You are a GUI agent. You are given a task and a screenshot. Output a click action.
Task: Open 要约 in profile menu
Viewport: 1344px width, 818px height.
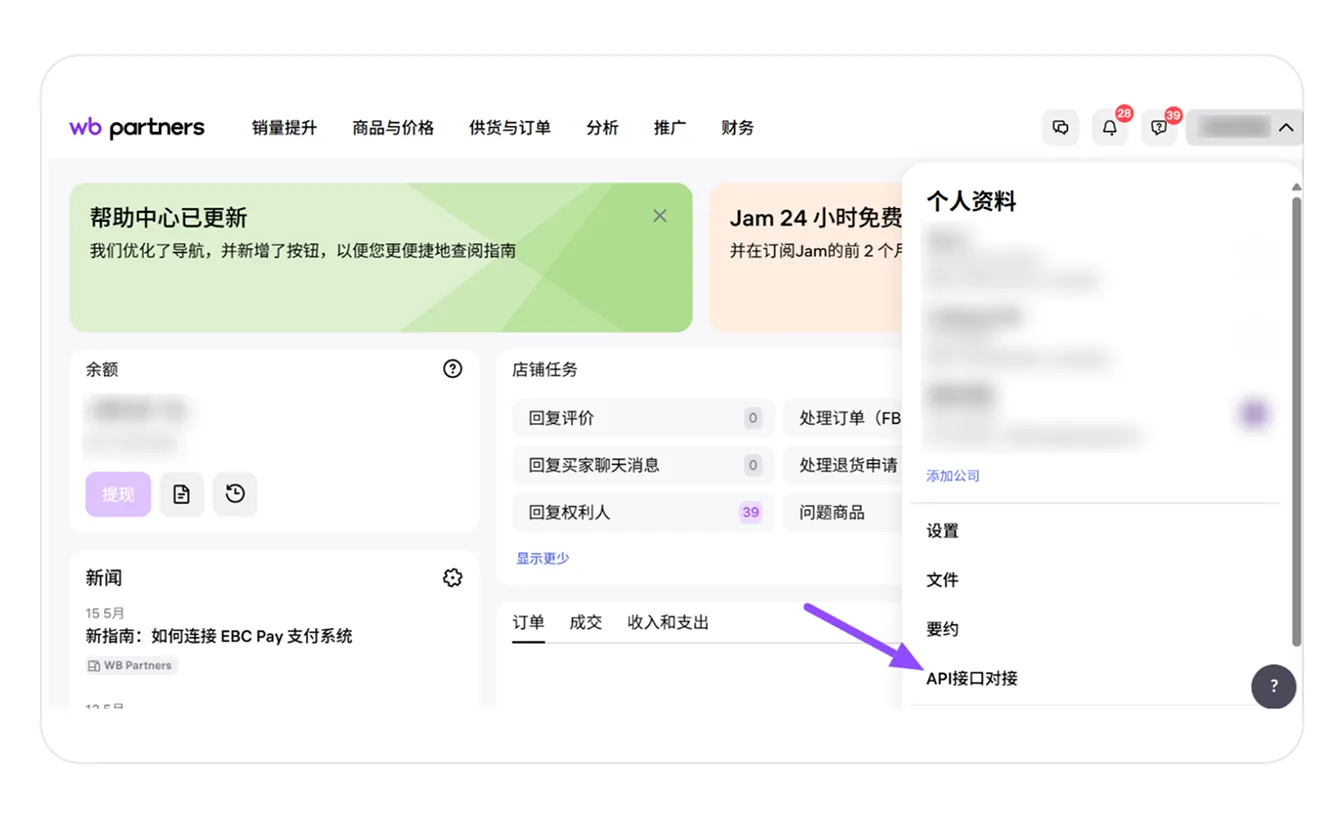[943, 629]
